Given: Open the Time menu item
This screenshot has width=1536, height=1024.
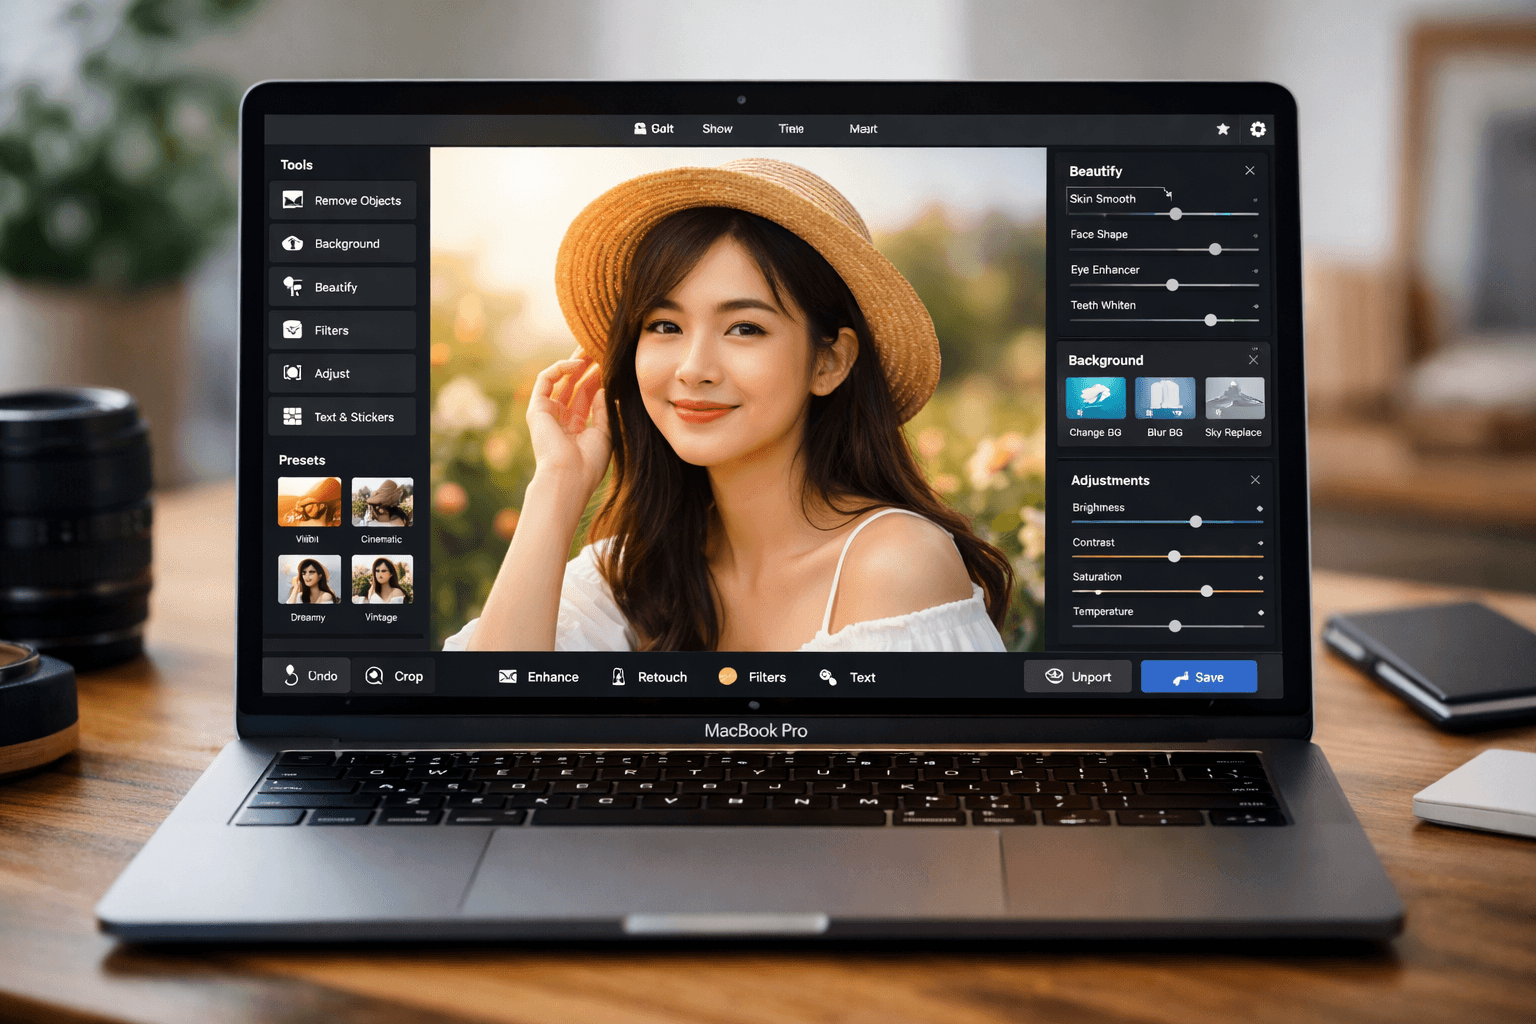Looking at the screenshot, I should (x=791, y=129).
